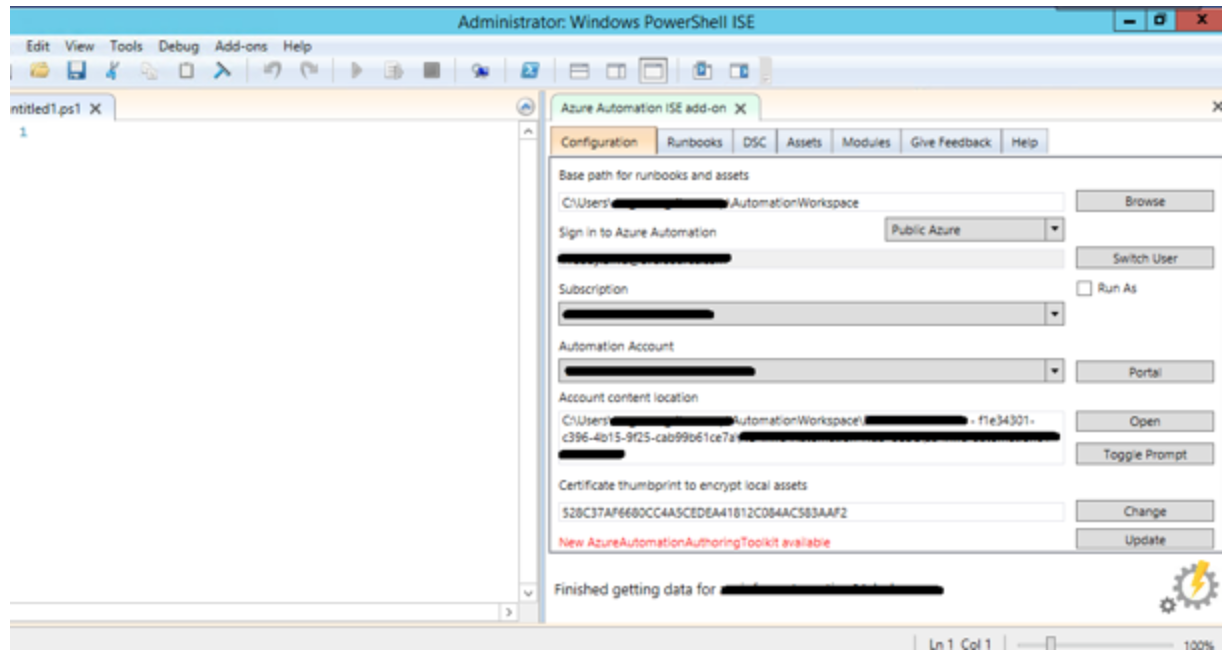Switch to the Assets tab
Image resolution: width=1230 pixels, height=660 pixels.
(x=804, y=143)
